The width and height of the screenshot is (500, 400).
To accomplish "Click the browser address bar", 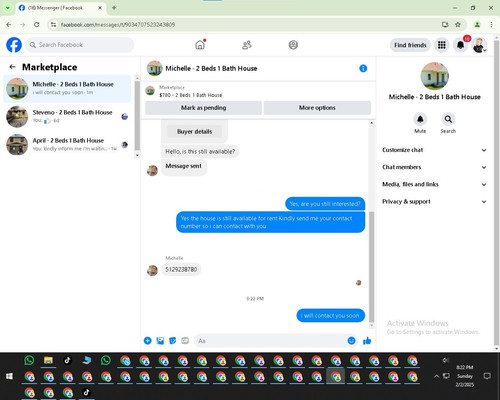I will coord(247,24).
